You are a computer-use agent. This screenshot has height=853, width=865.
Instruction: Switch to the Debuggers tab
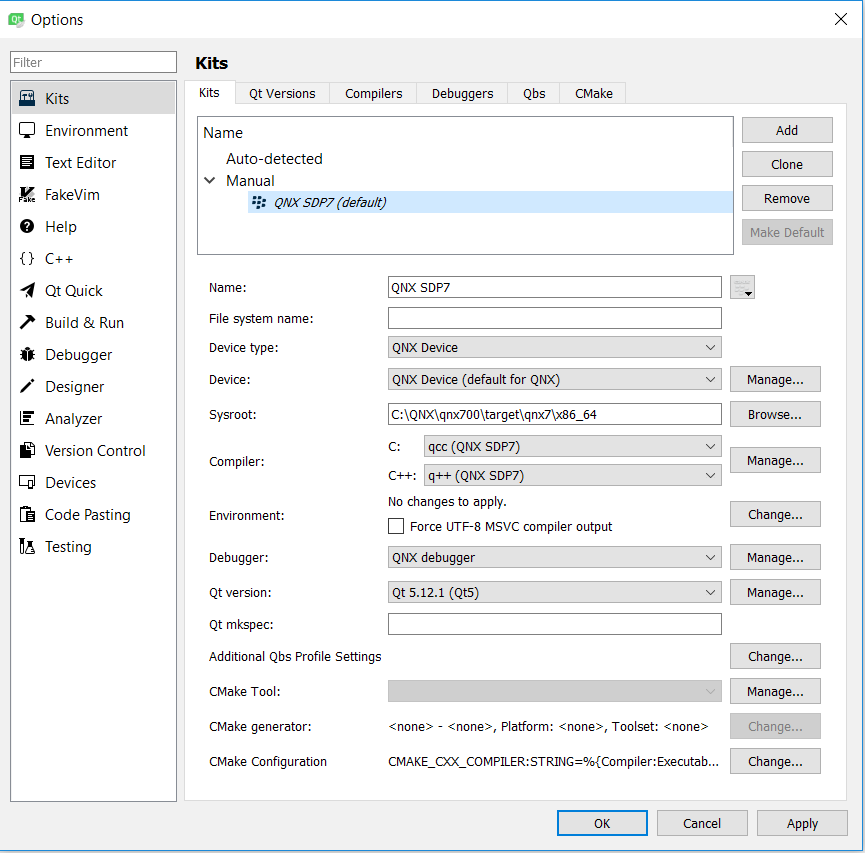pyautogui.click(x=462, y=94)
